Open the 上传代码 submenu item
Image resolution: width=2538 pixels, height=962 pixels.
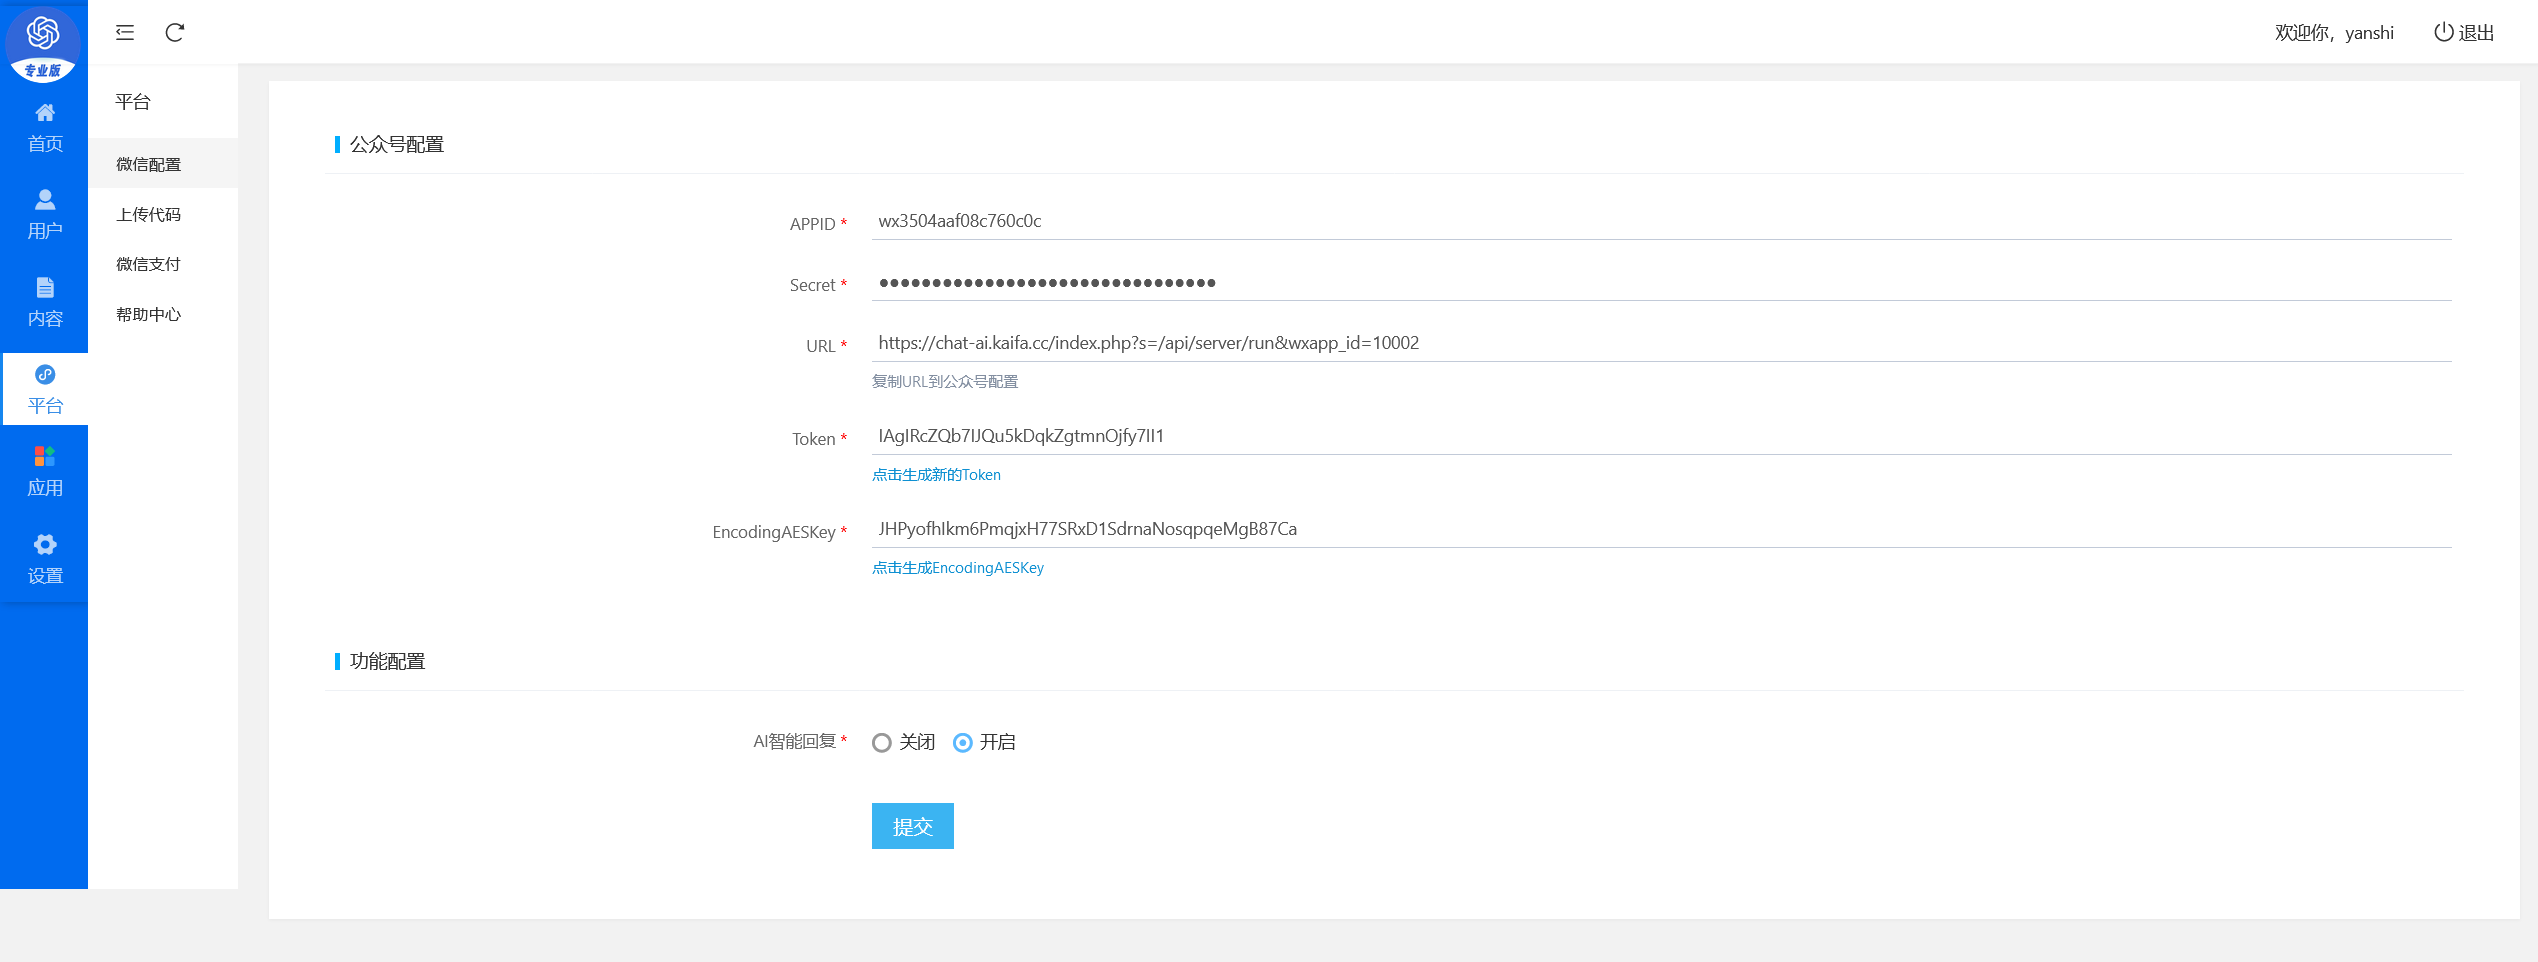149,215
